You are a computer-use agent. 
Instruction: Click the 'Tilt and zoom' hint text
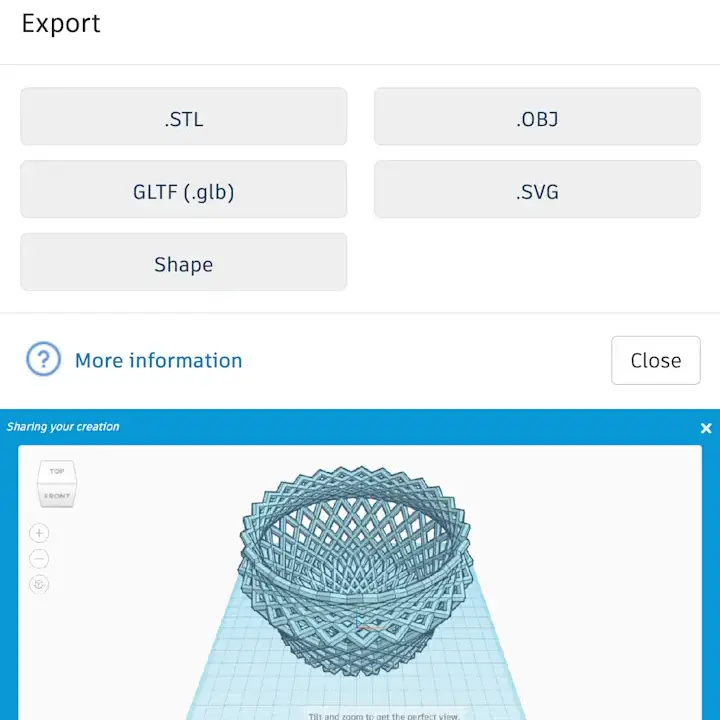[x=383, y=716]
